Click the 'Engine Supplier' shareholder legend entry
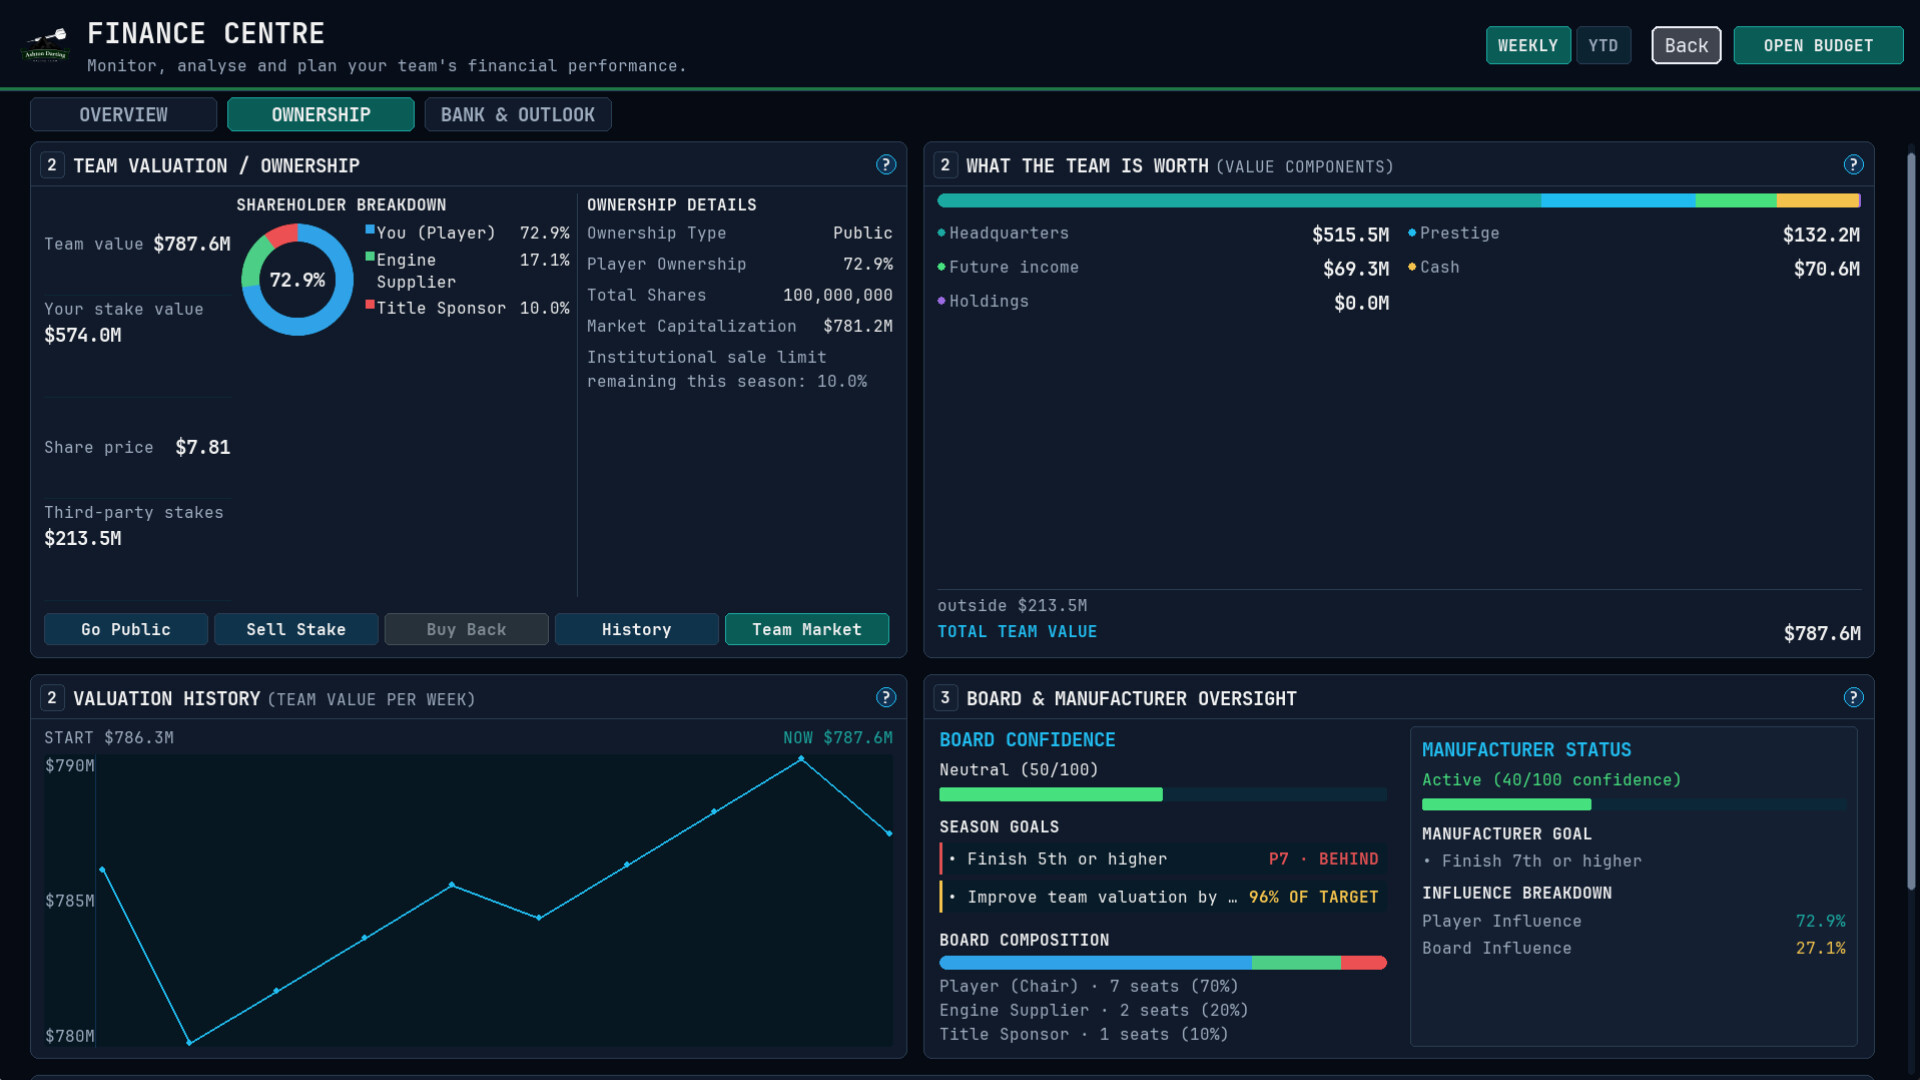 [x=467, y=271]
